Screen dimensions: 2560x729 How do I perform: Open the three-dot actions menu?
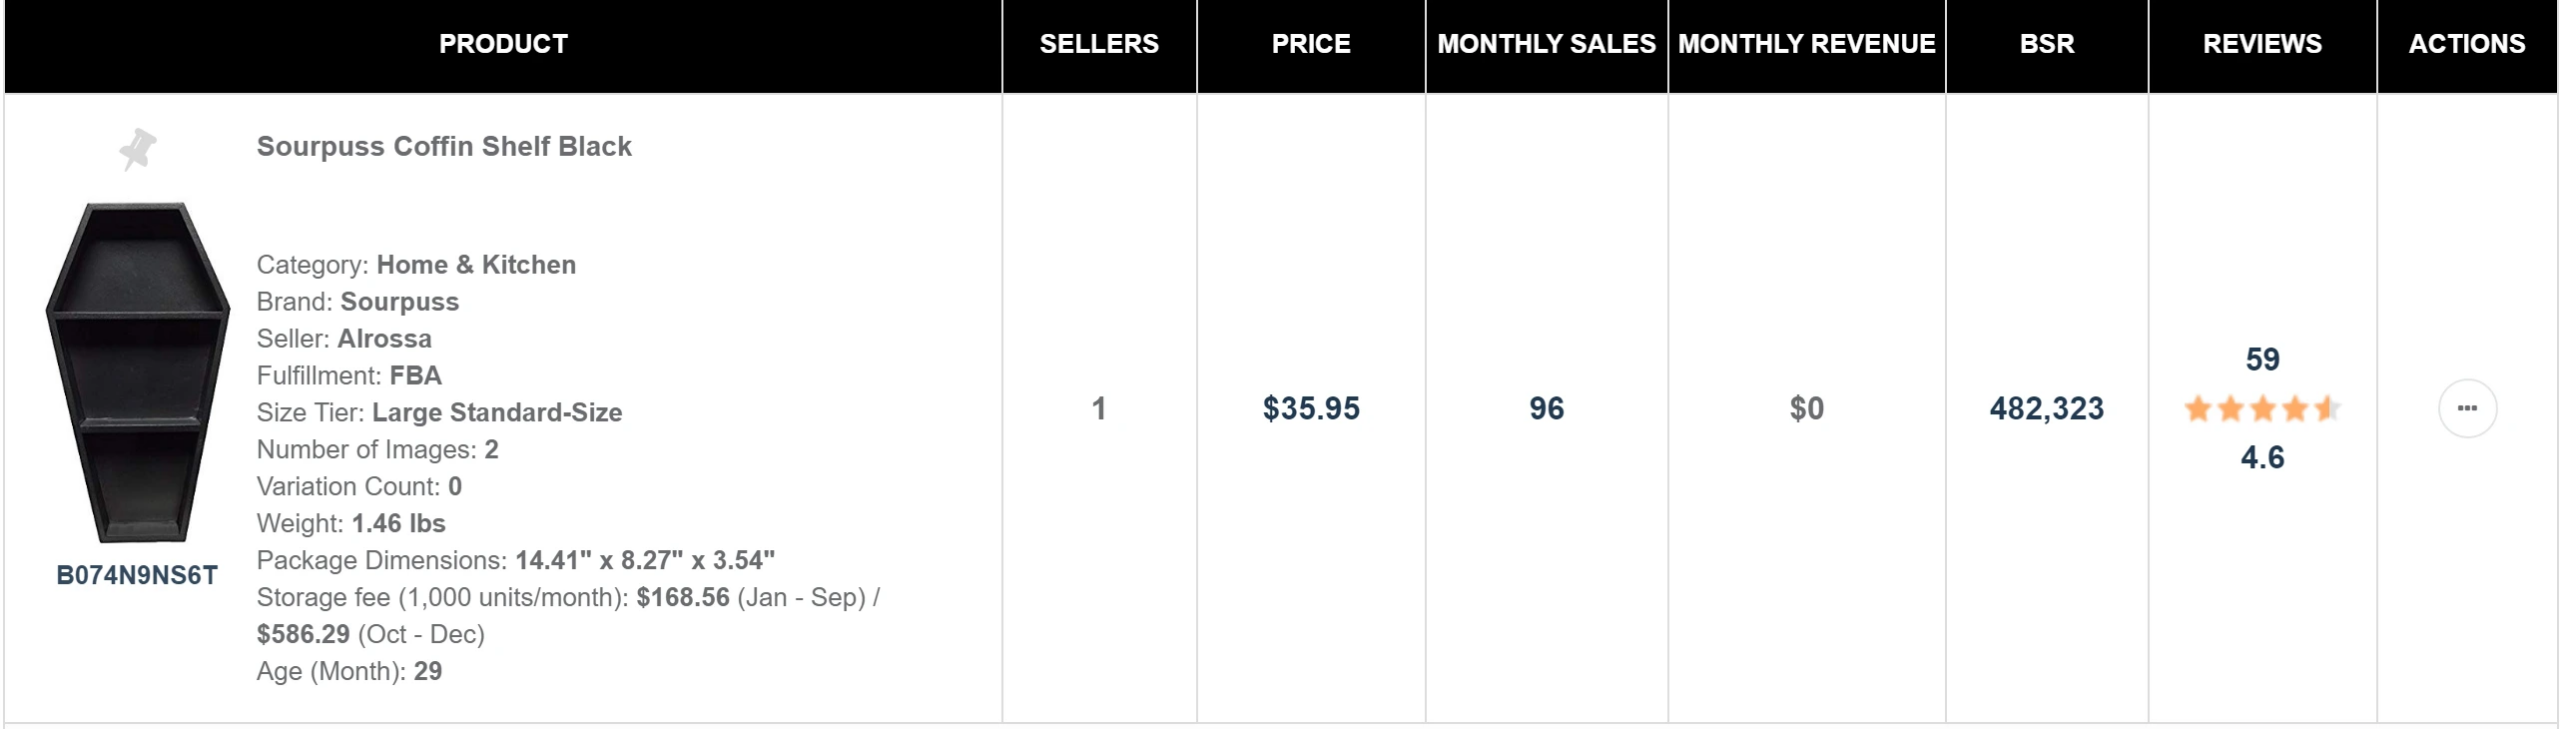[x=2466, y=408]
